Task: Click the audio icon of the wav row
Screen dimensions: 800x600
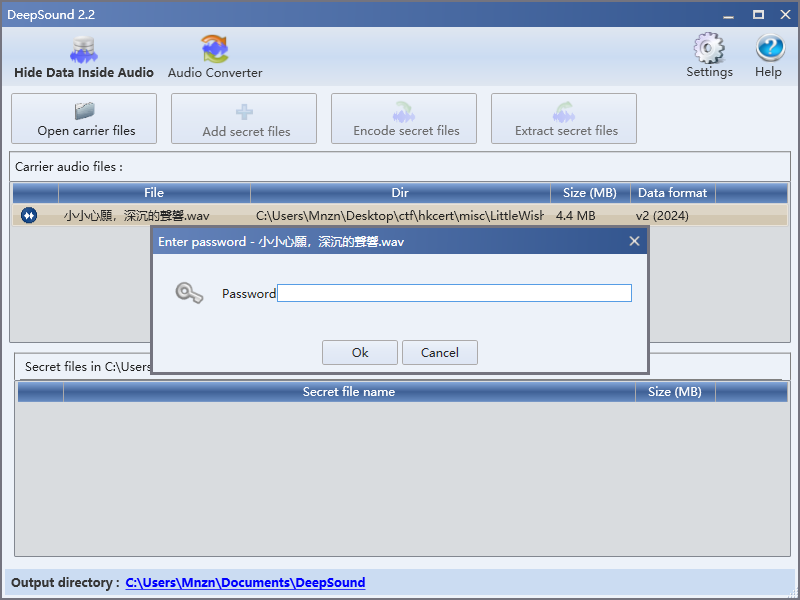Action: pyautogui.click(x=29, y=215)
